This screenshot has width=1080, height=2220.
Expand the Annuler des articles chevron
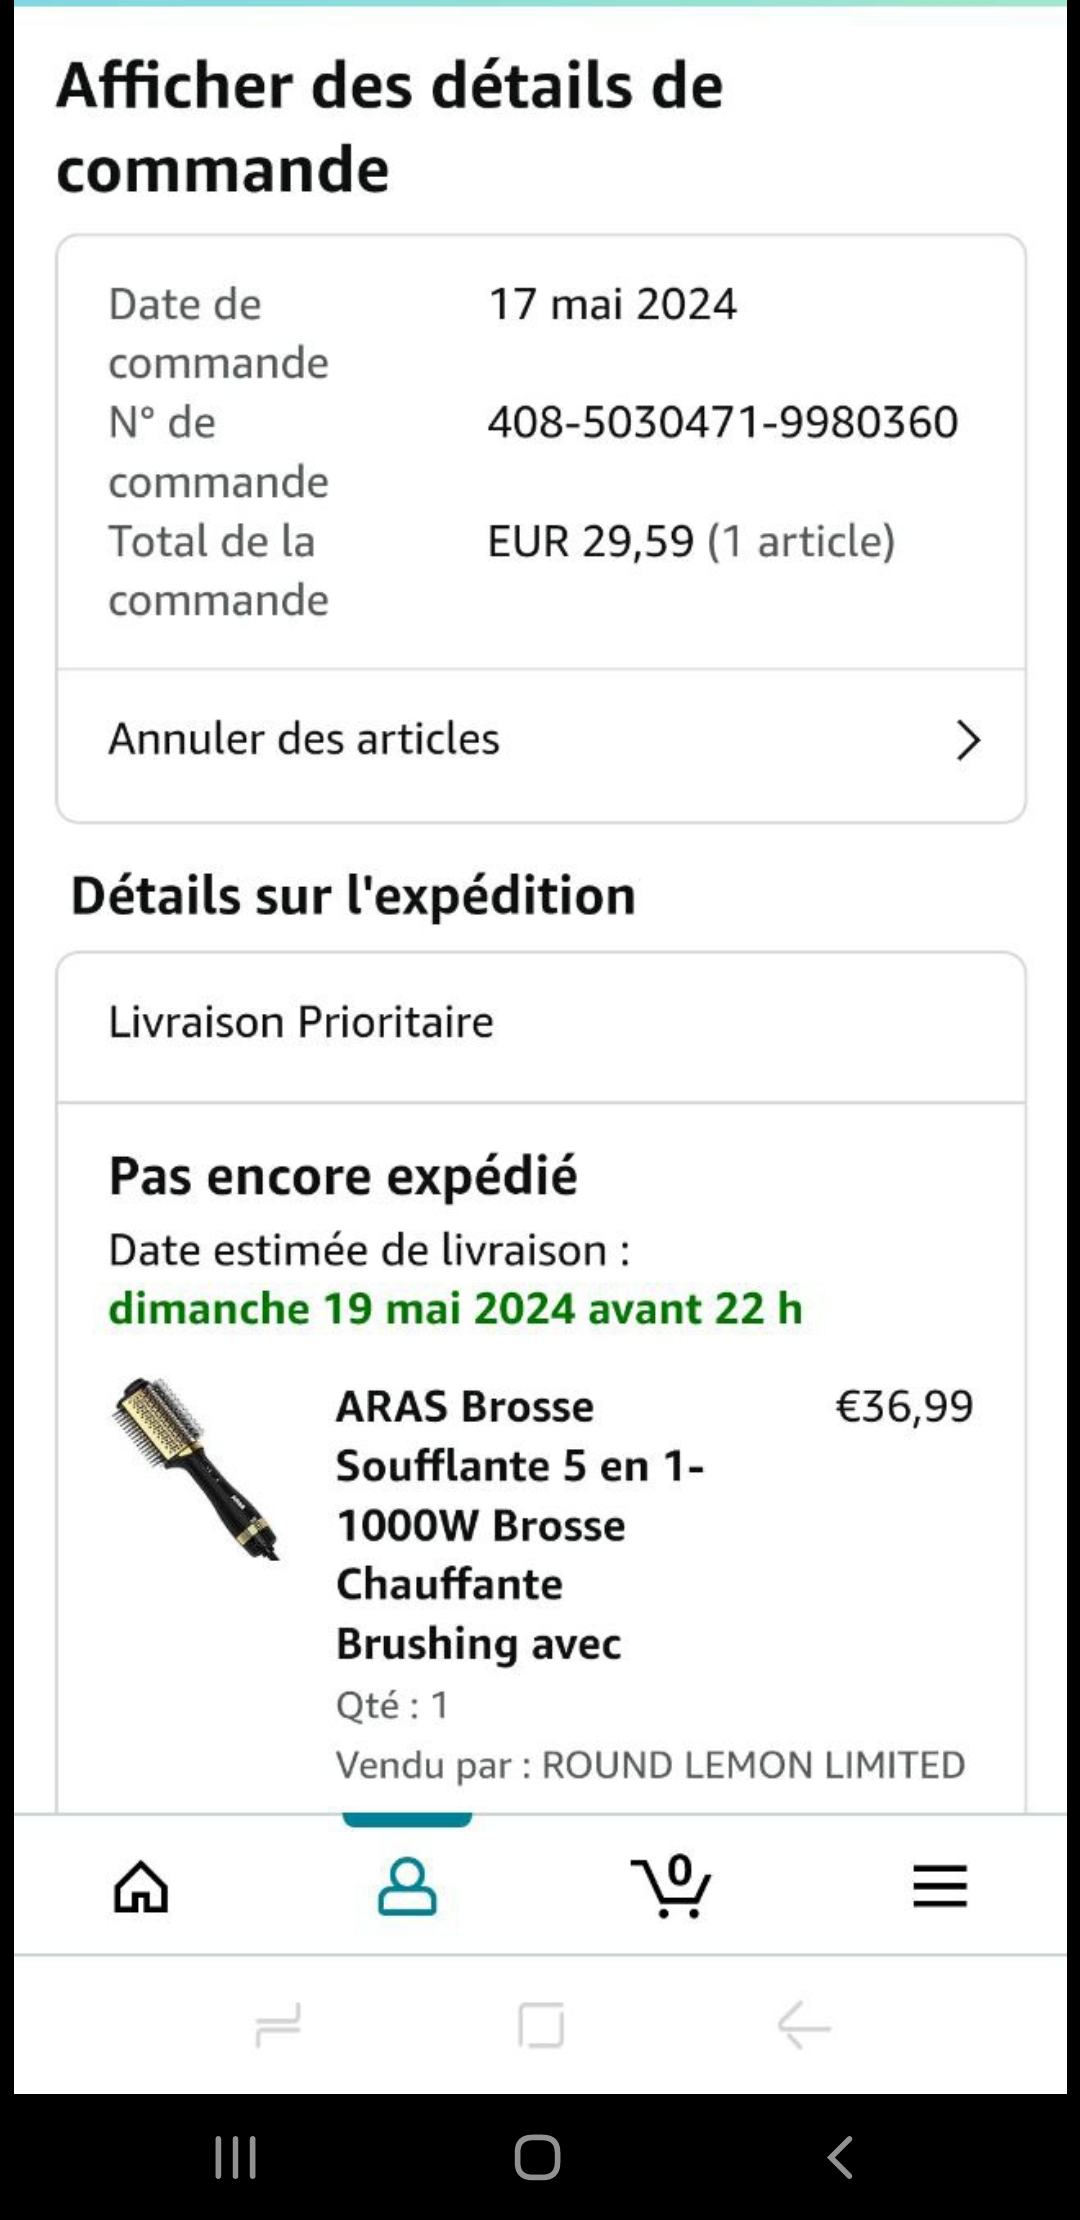click(967, 740)
